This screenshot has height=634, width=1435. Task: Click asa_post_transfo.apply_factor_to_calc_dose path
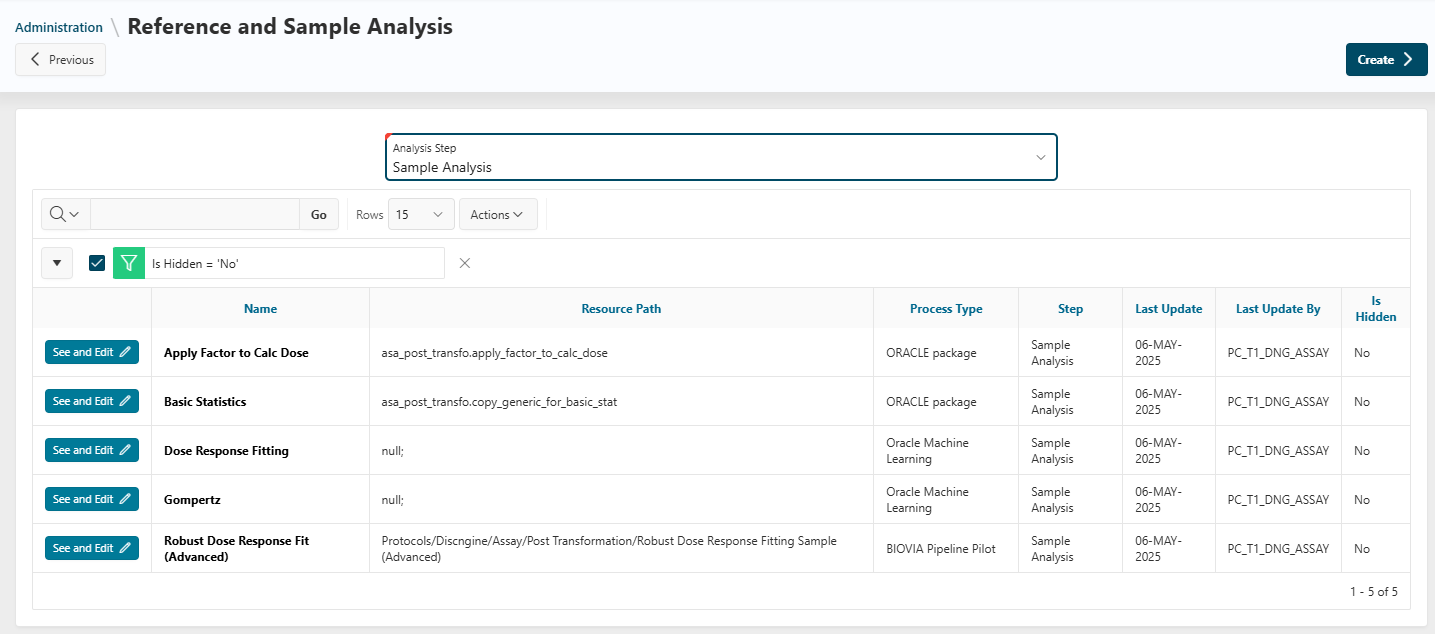pyautogui.click(x=494, y=353)
